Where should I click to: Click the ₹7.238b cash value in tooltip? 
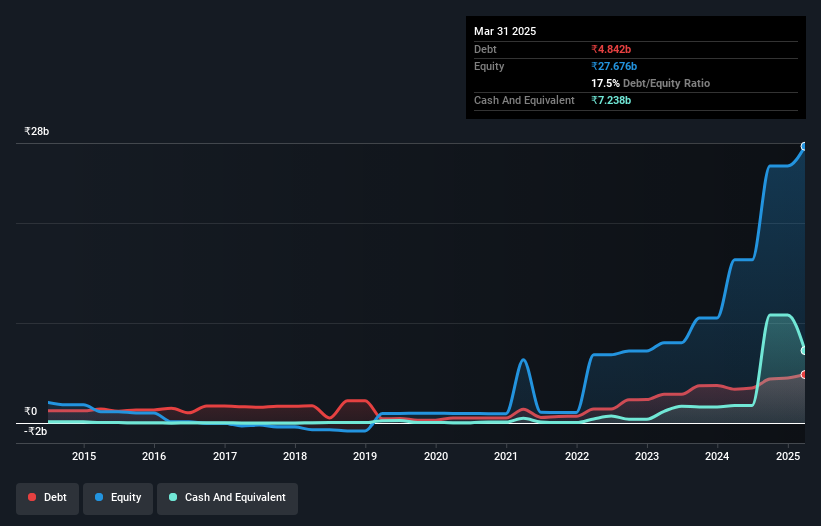[611, 100]
